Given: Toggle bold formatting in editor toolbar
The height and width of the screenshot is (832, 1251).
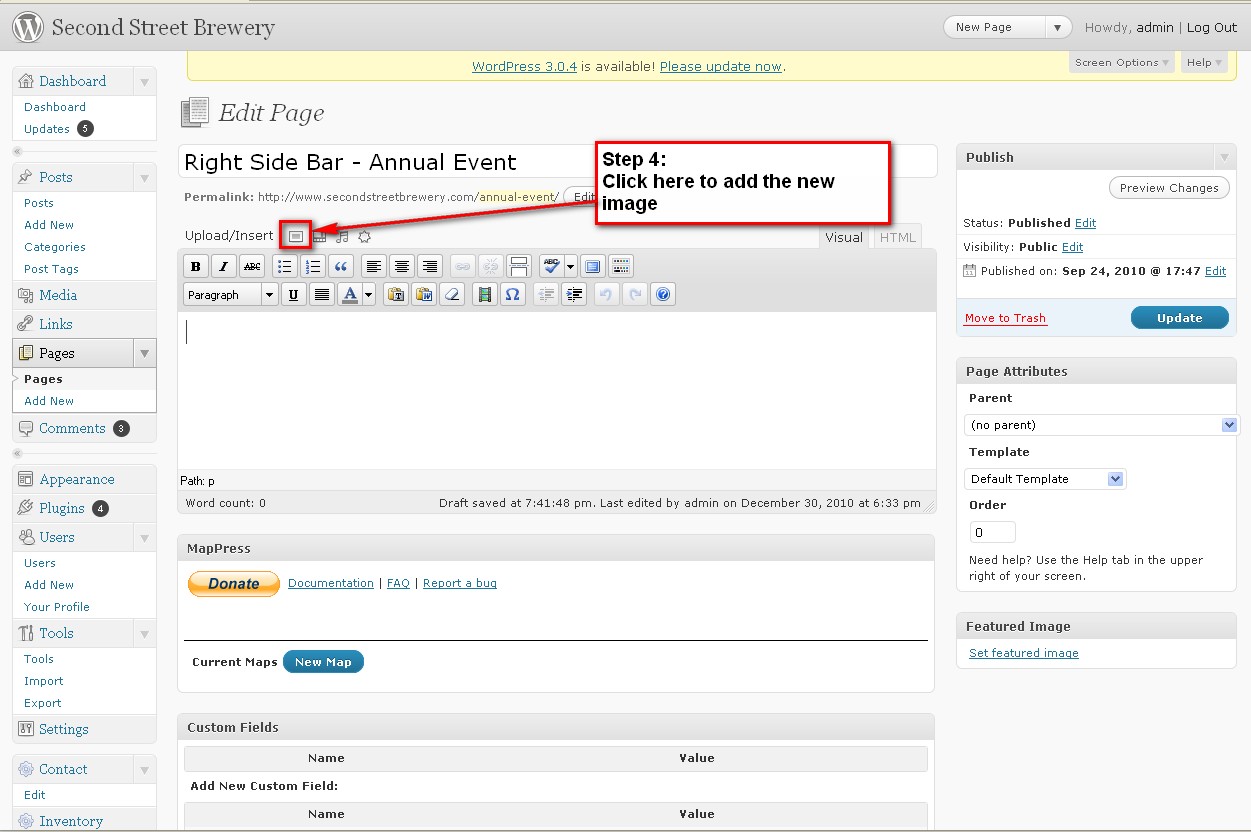Looking at the screenshot, I should pyautogui.click(x=196, y=266).
